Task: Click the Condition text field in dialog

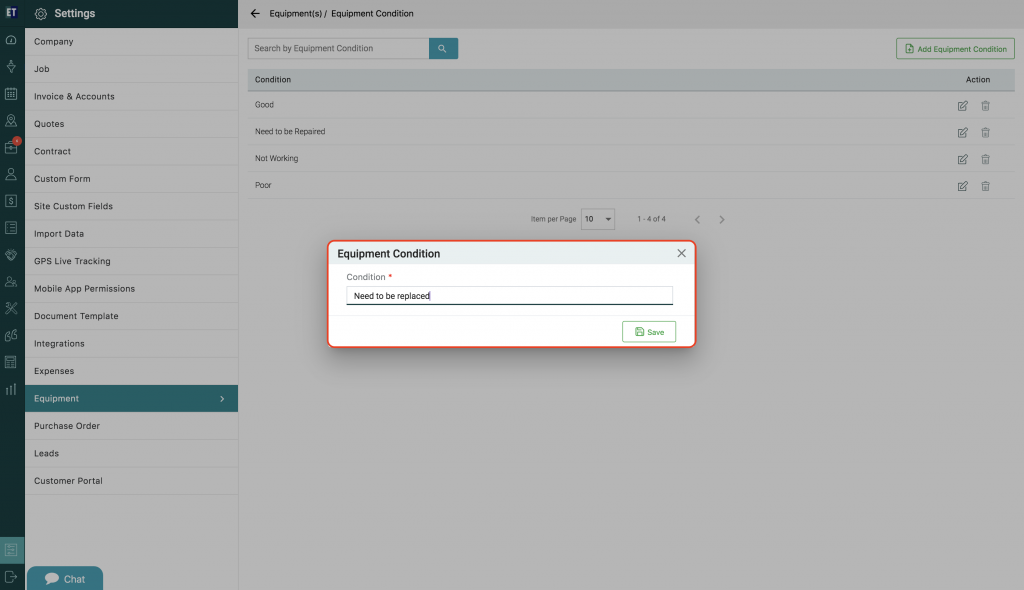Action: pyautogui.click(x=509, y=295)
